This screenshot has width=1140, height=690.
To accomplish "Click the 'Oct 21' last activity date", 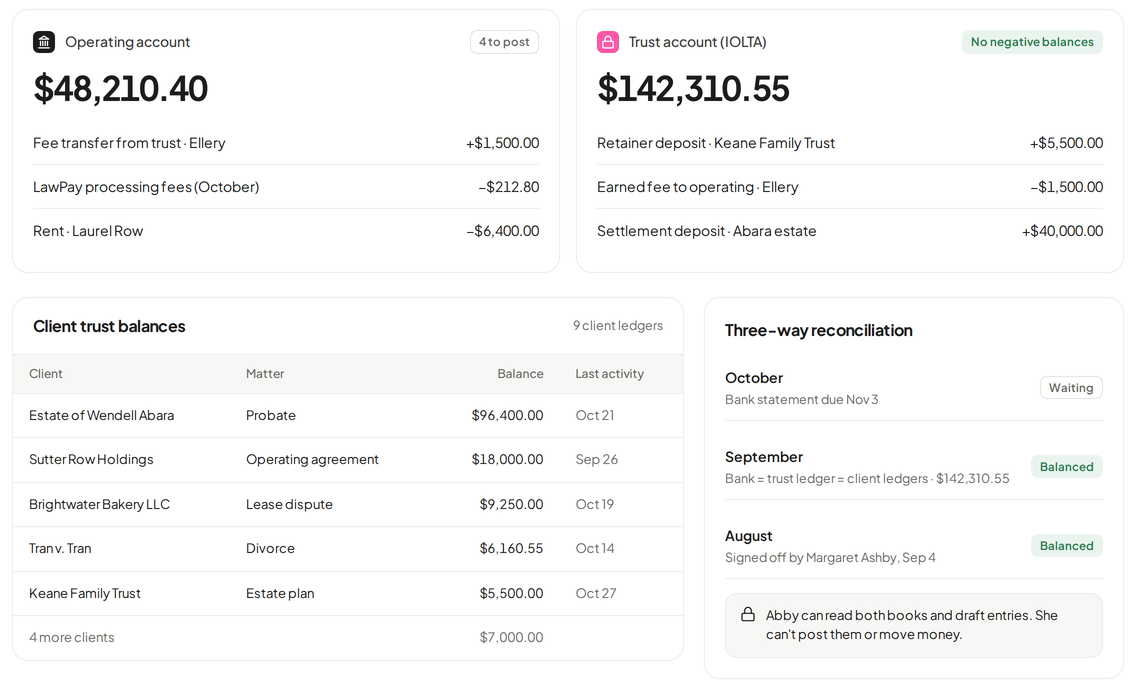I will click(595, 416).
